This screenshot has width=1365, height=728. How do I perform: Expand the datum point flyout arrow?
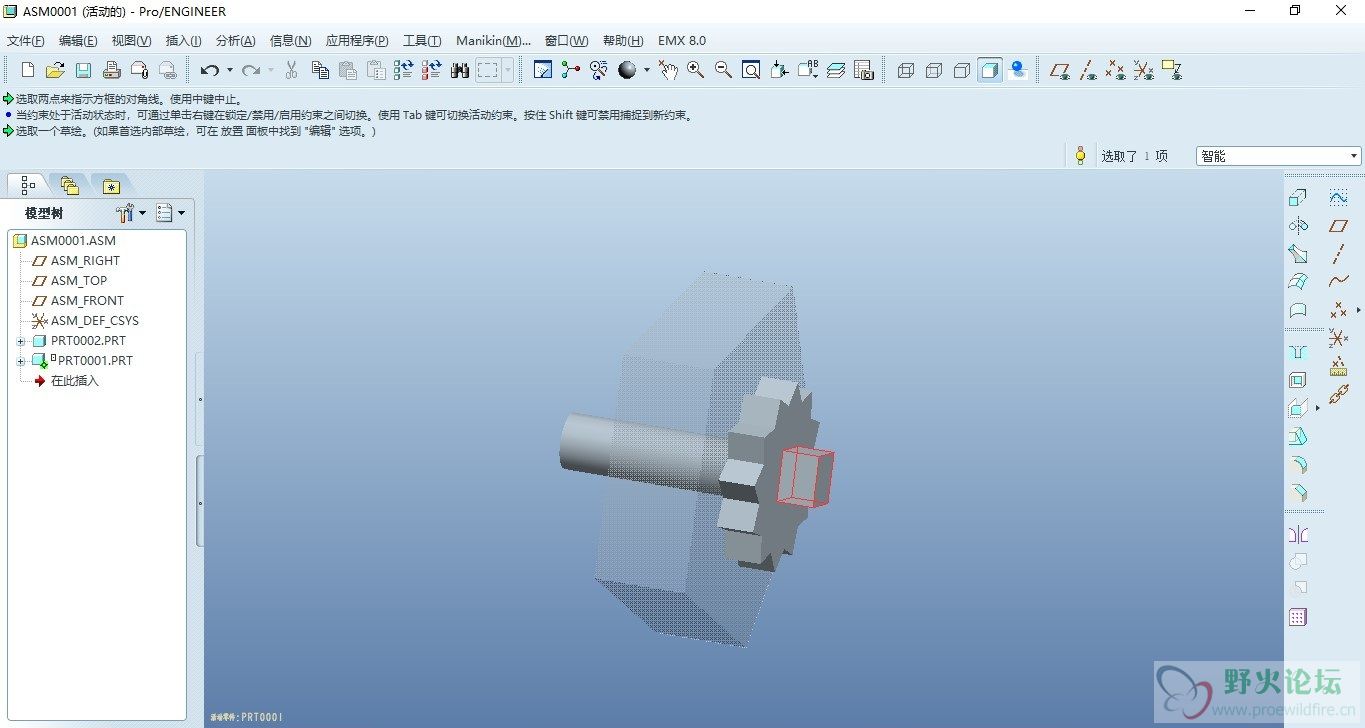1358,311
